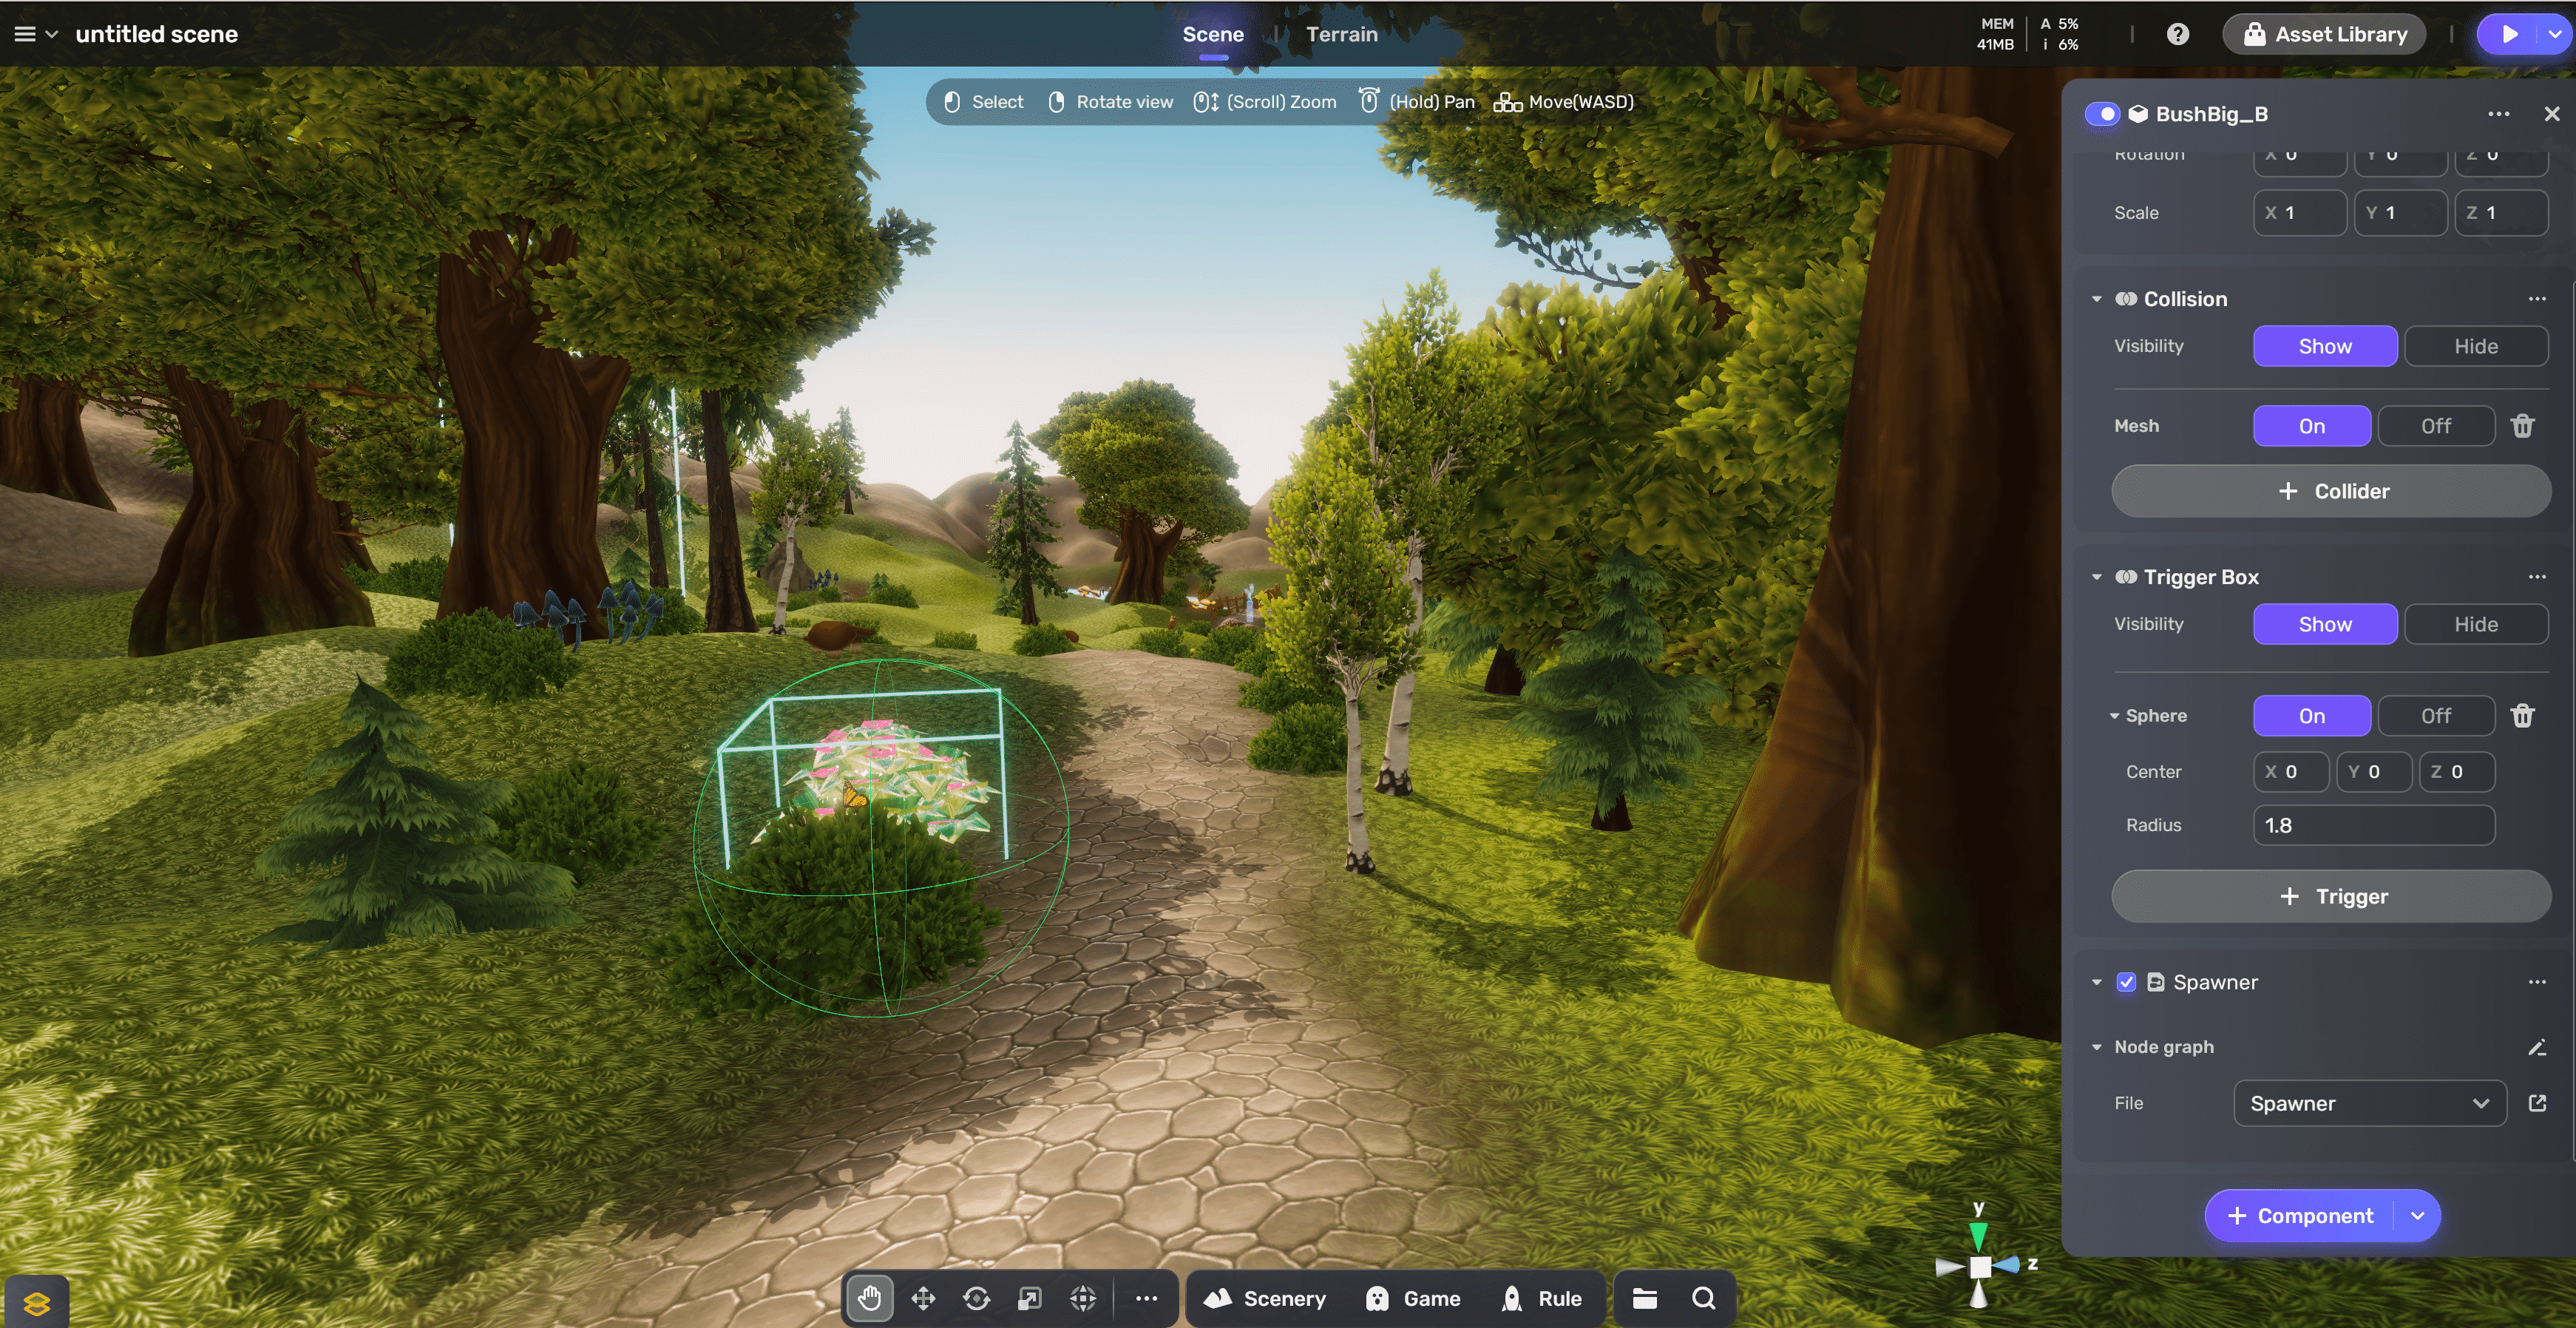
Task: Edit the Sphere Center Y field
Action: click(2373, 772)
